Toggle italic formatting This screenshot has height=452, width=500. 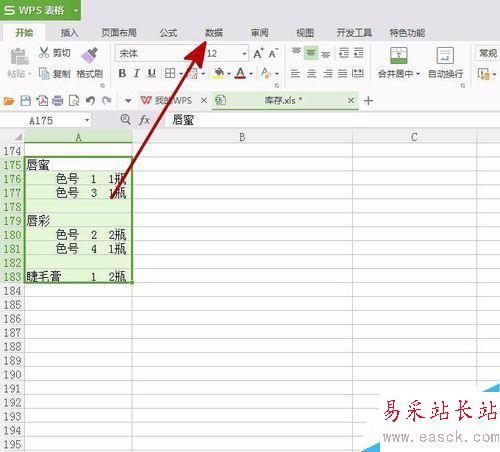136,73
